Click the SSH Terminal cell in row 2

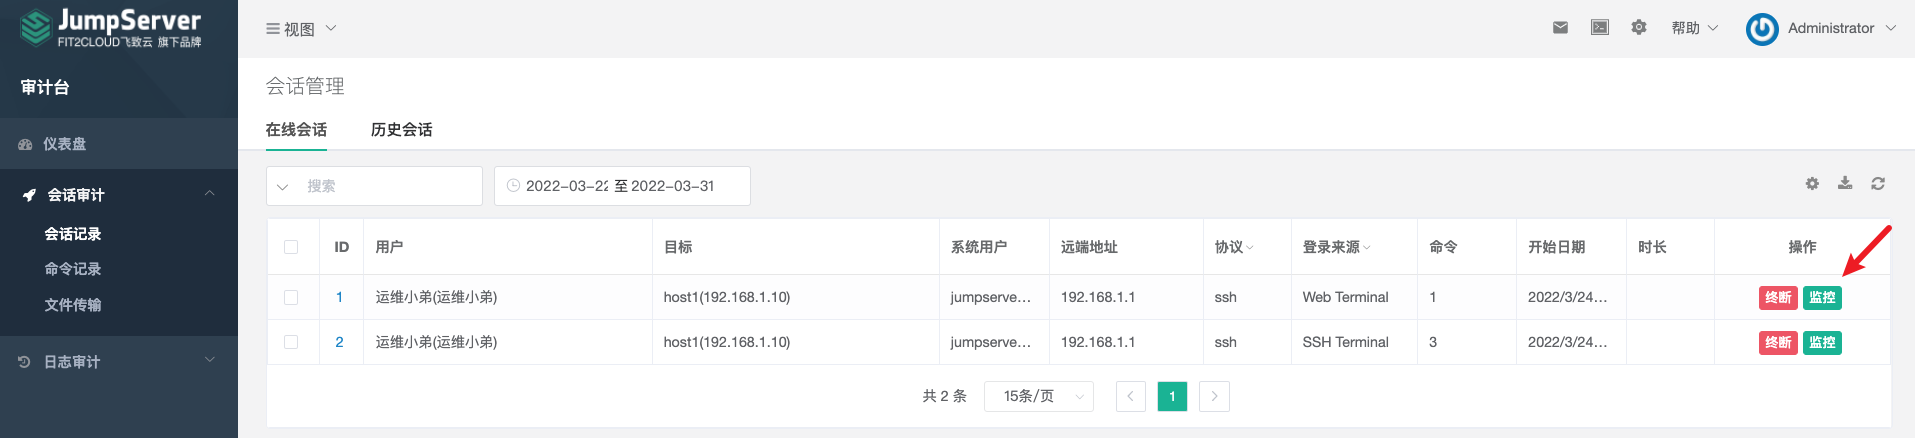(x=1345, y=342)
